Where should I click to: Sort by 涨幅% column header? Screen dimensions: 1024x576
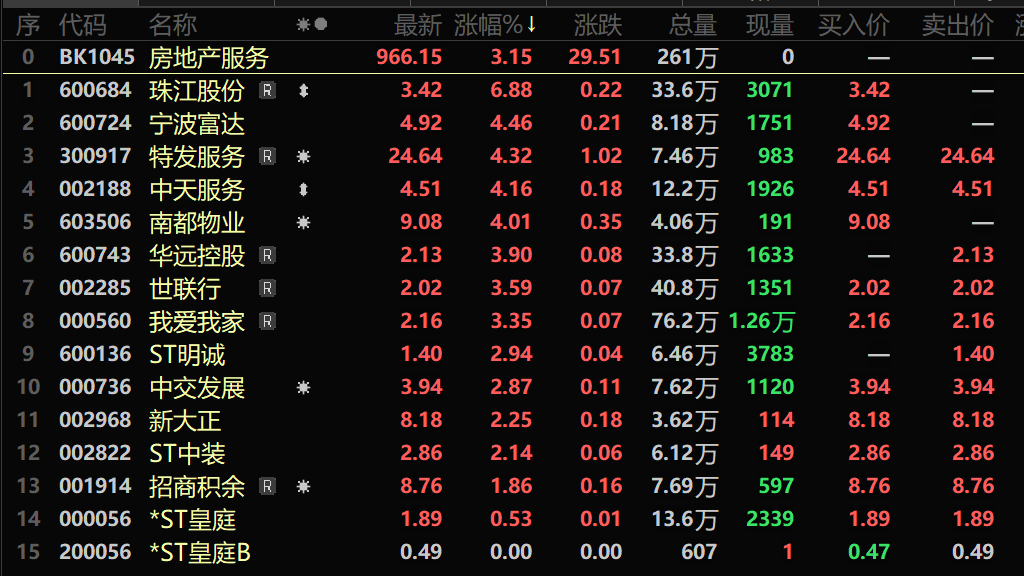point(494,25)
